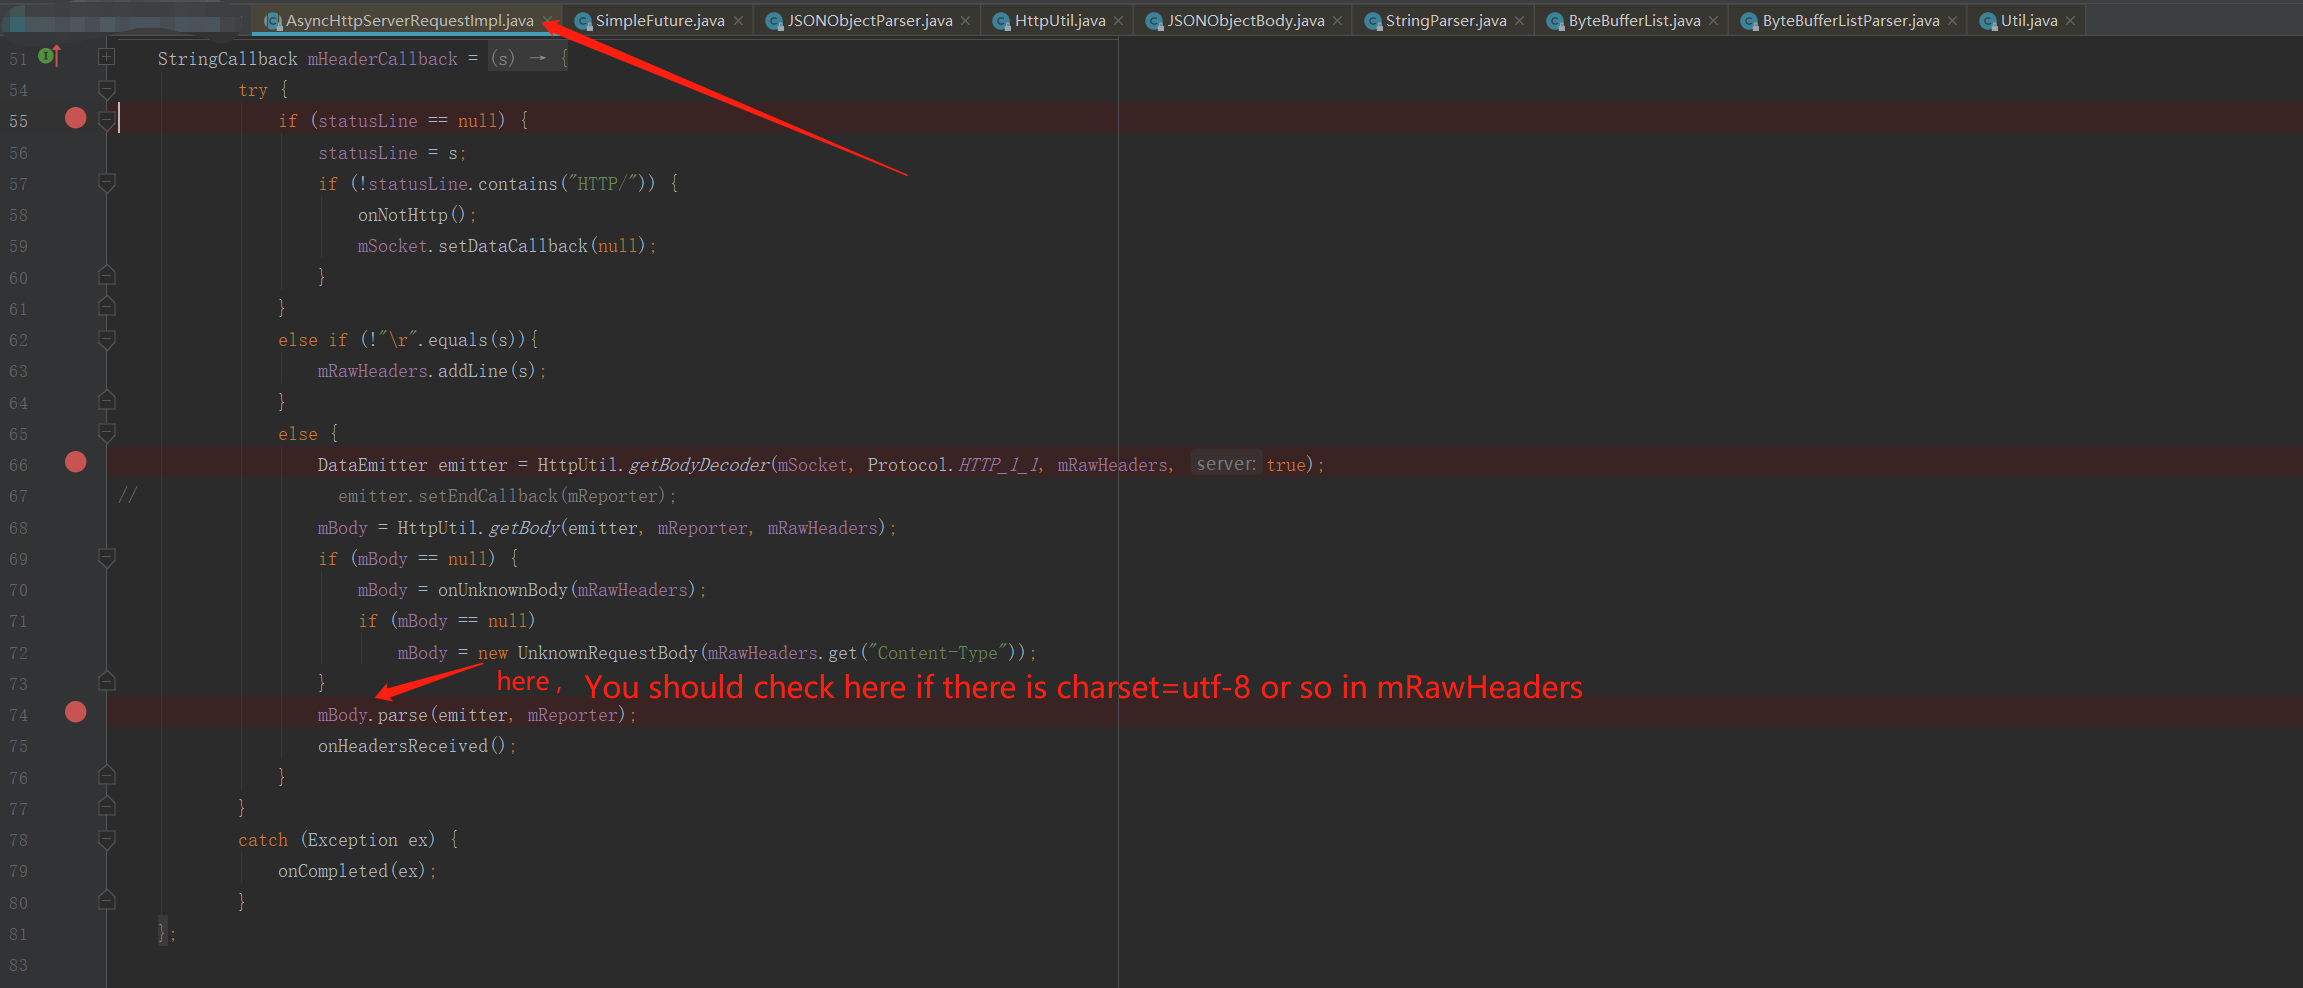
Task: Select ByteBufferList.java tab
Action: click(x=1634, y=20)
